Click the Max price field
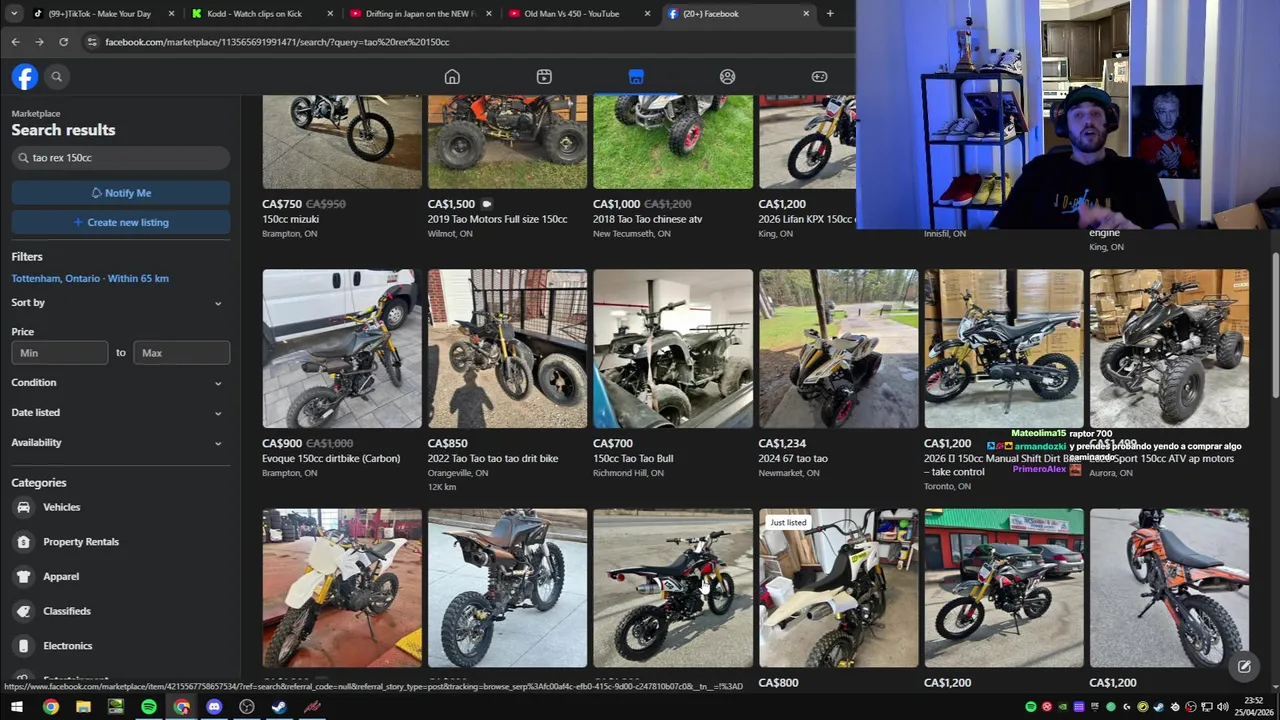The width and height of the screenshot is (1280, 720). [x=182, y=353]
